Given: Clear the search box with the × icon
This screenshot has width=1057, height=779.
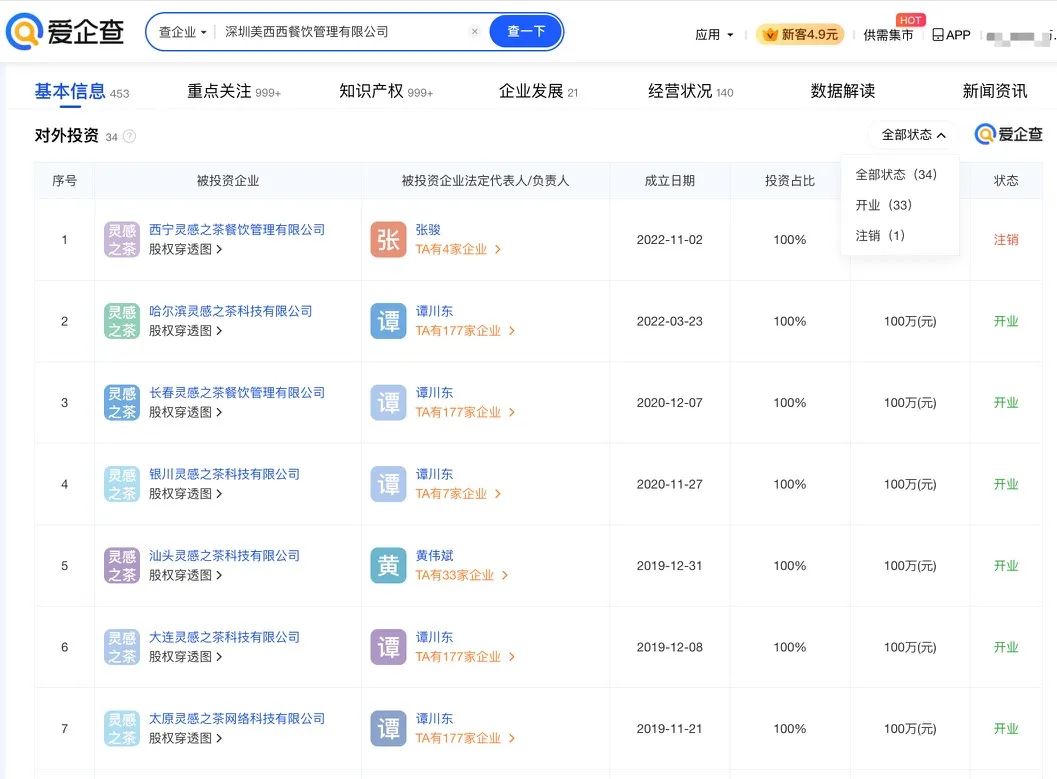Looking at the screenshot, I should tap(475, 31).
